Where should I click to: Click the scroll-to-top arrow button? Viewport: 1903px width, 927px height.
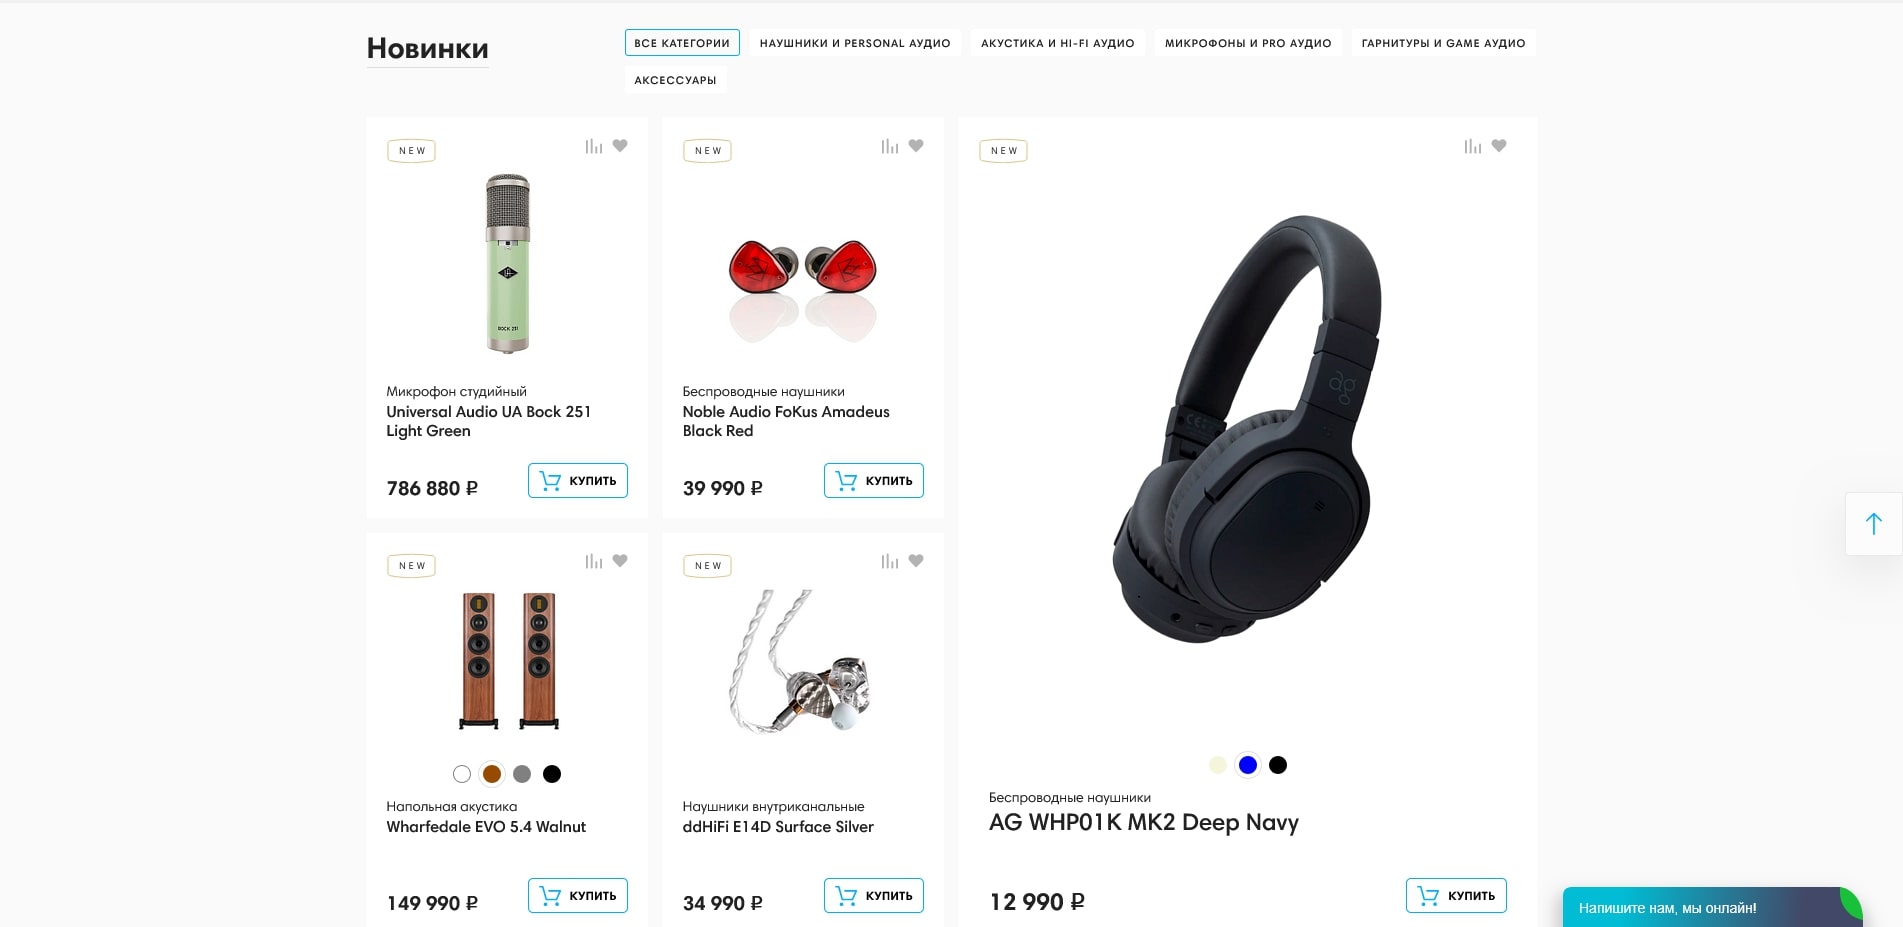coord(1874,524)
